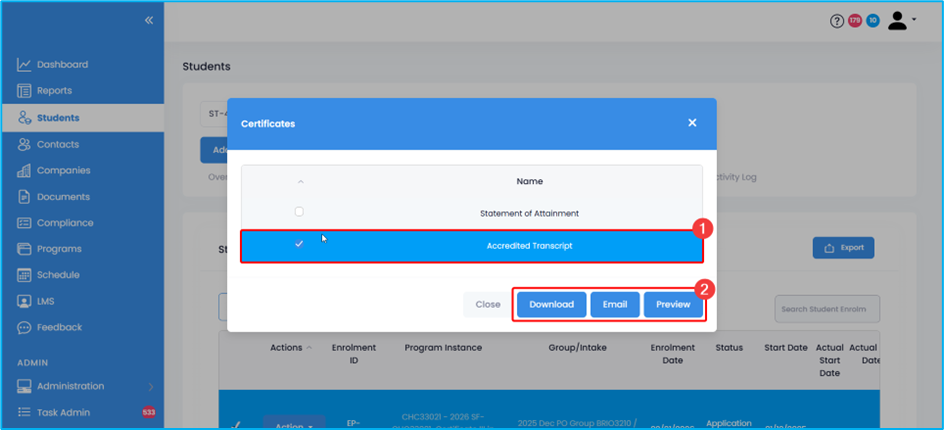This screenshot has height=430, width=944.
Task: Open the LMS sidebar icon
Action: 24,301
